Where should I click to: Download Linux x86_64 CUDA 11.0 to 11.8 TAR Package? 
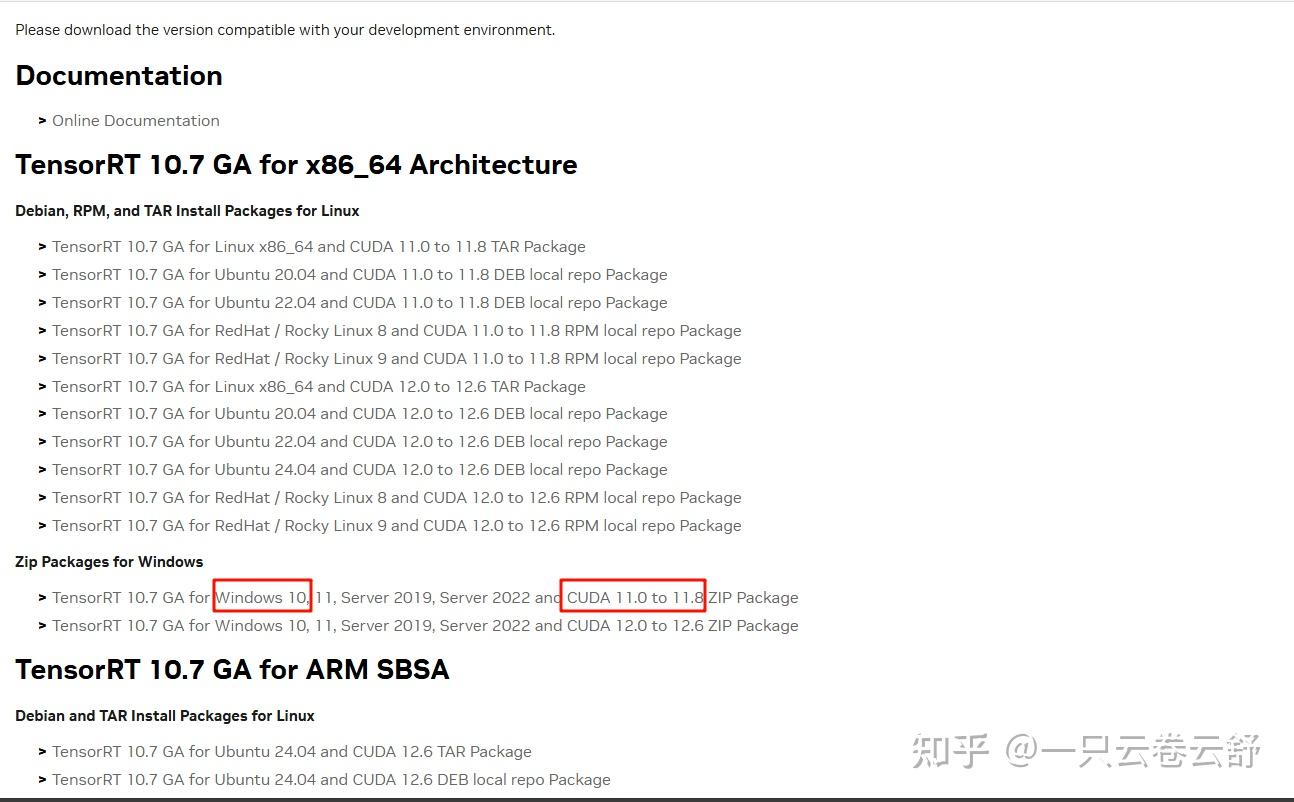(318, 247)
